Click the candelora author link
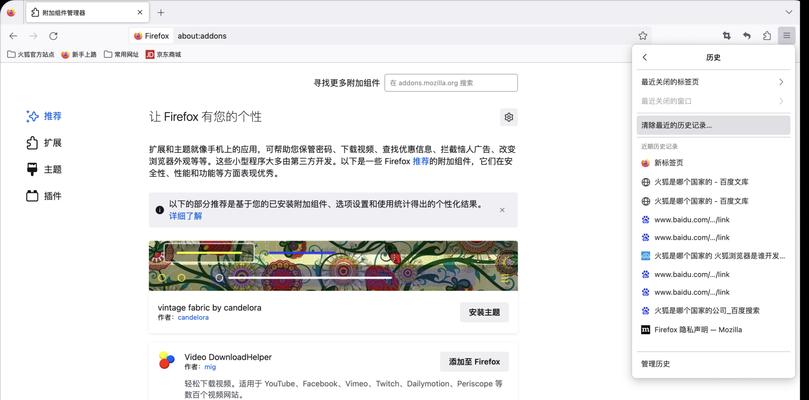This screenshot has width=809, height=400. point(193,317)
